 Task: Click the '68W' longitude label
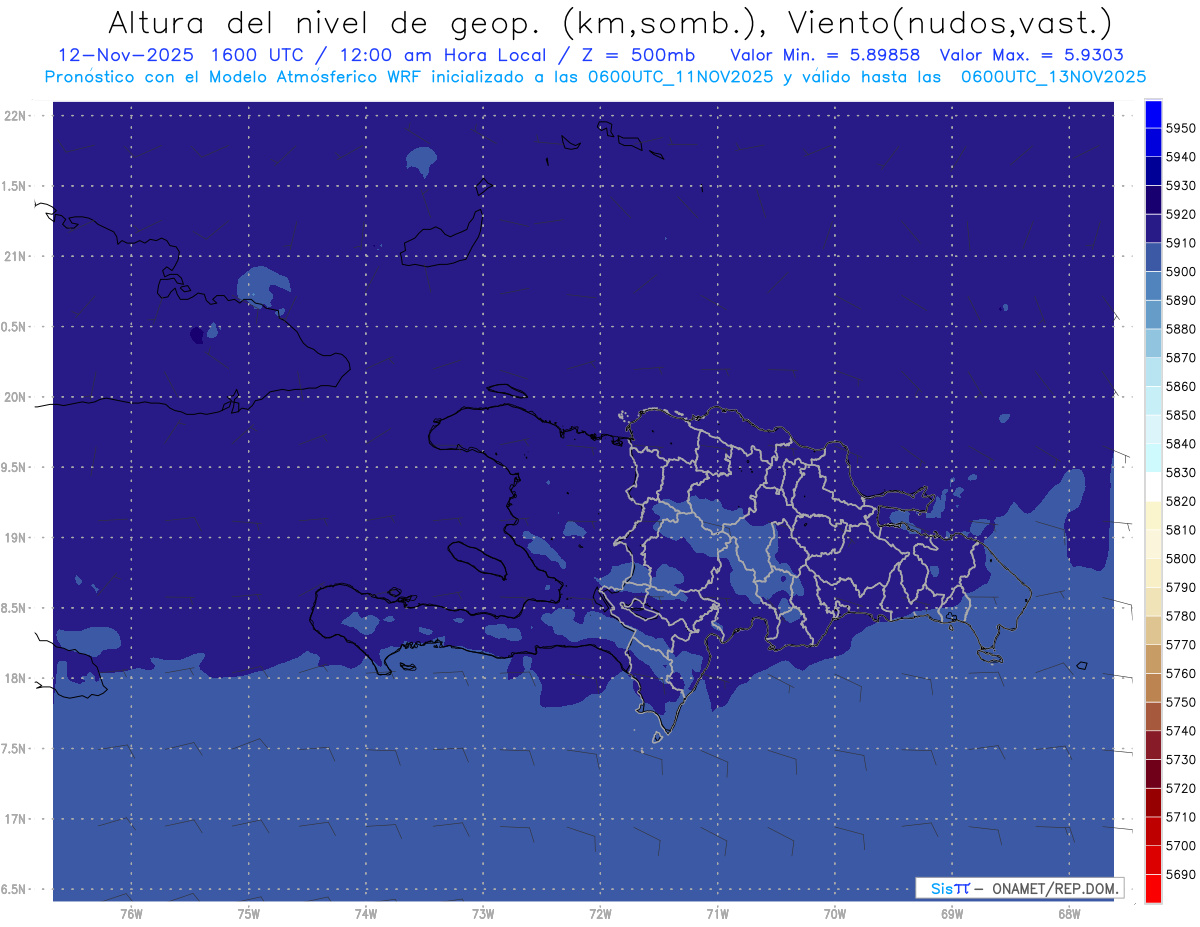tap(1069, 914)
